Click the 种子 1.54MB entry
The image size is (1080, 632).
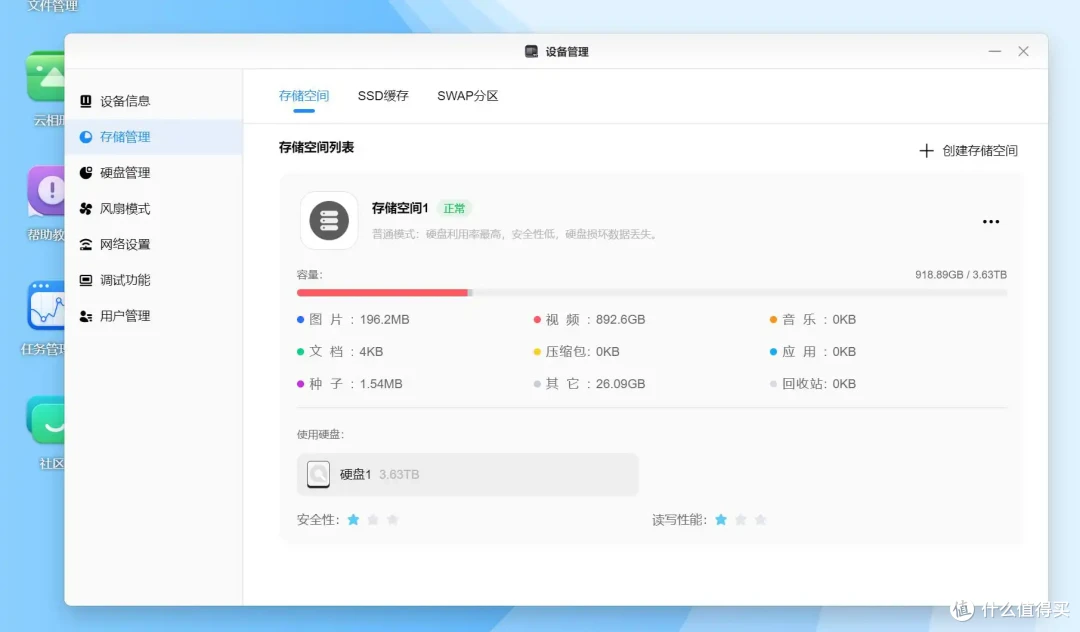coord(350,384)
